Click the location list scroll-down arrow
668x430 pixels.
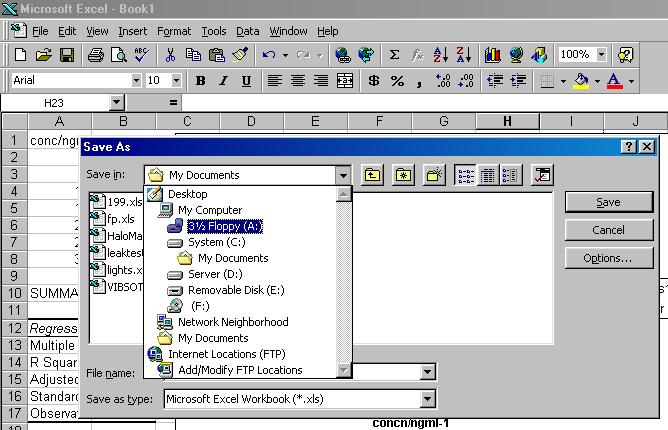click(343, 370)
